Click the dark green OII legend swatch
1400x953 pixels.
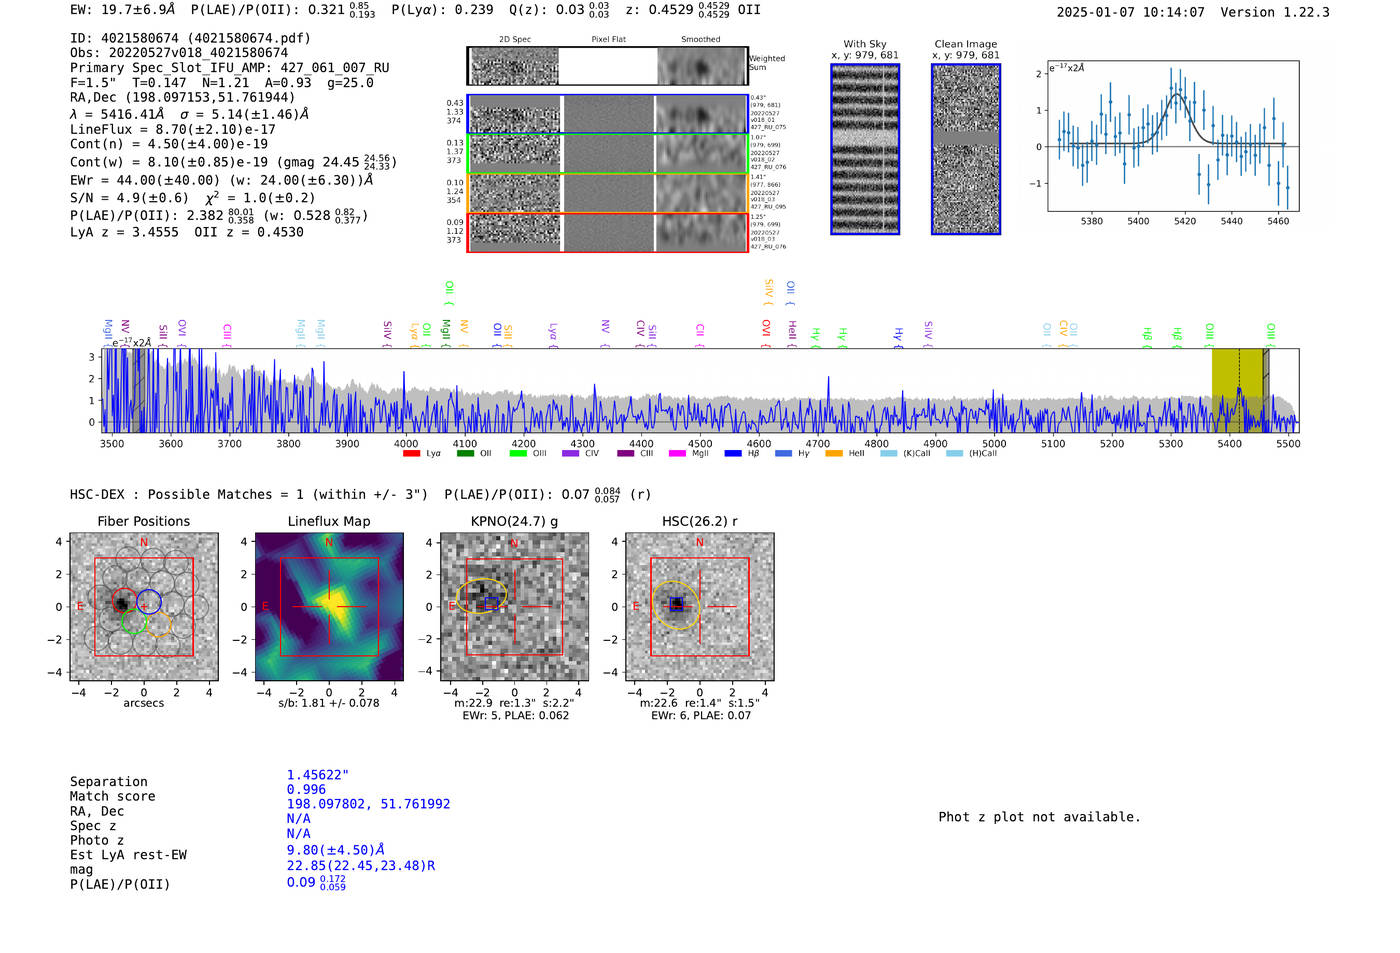tap(465, 454)
